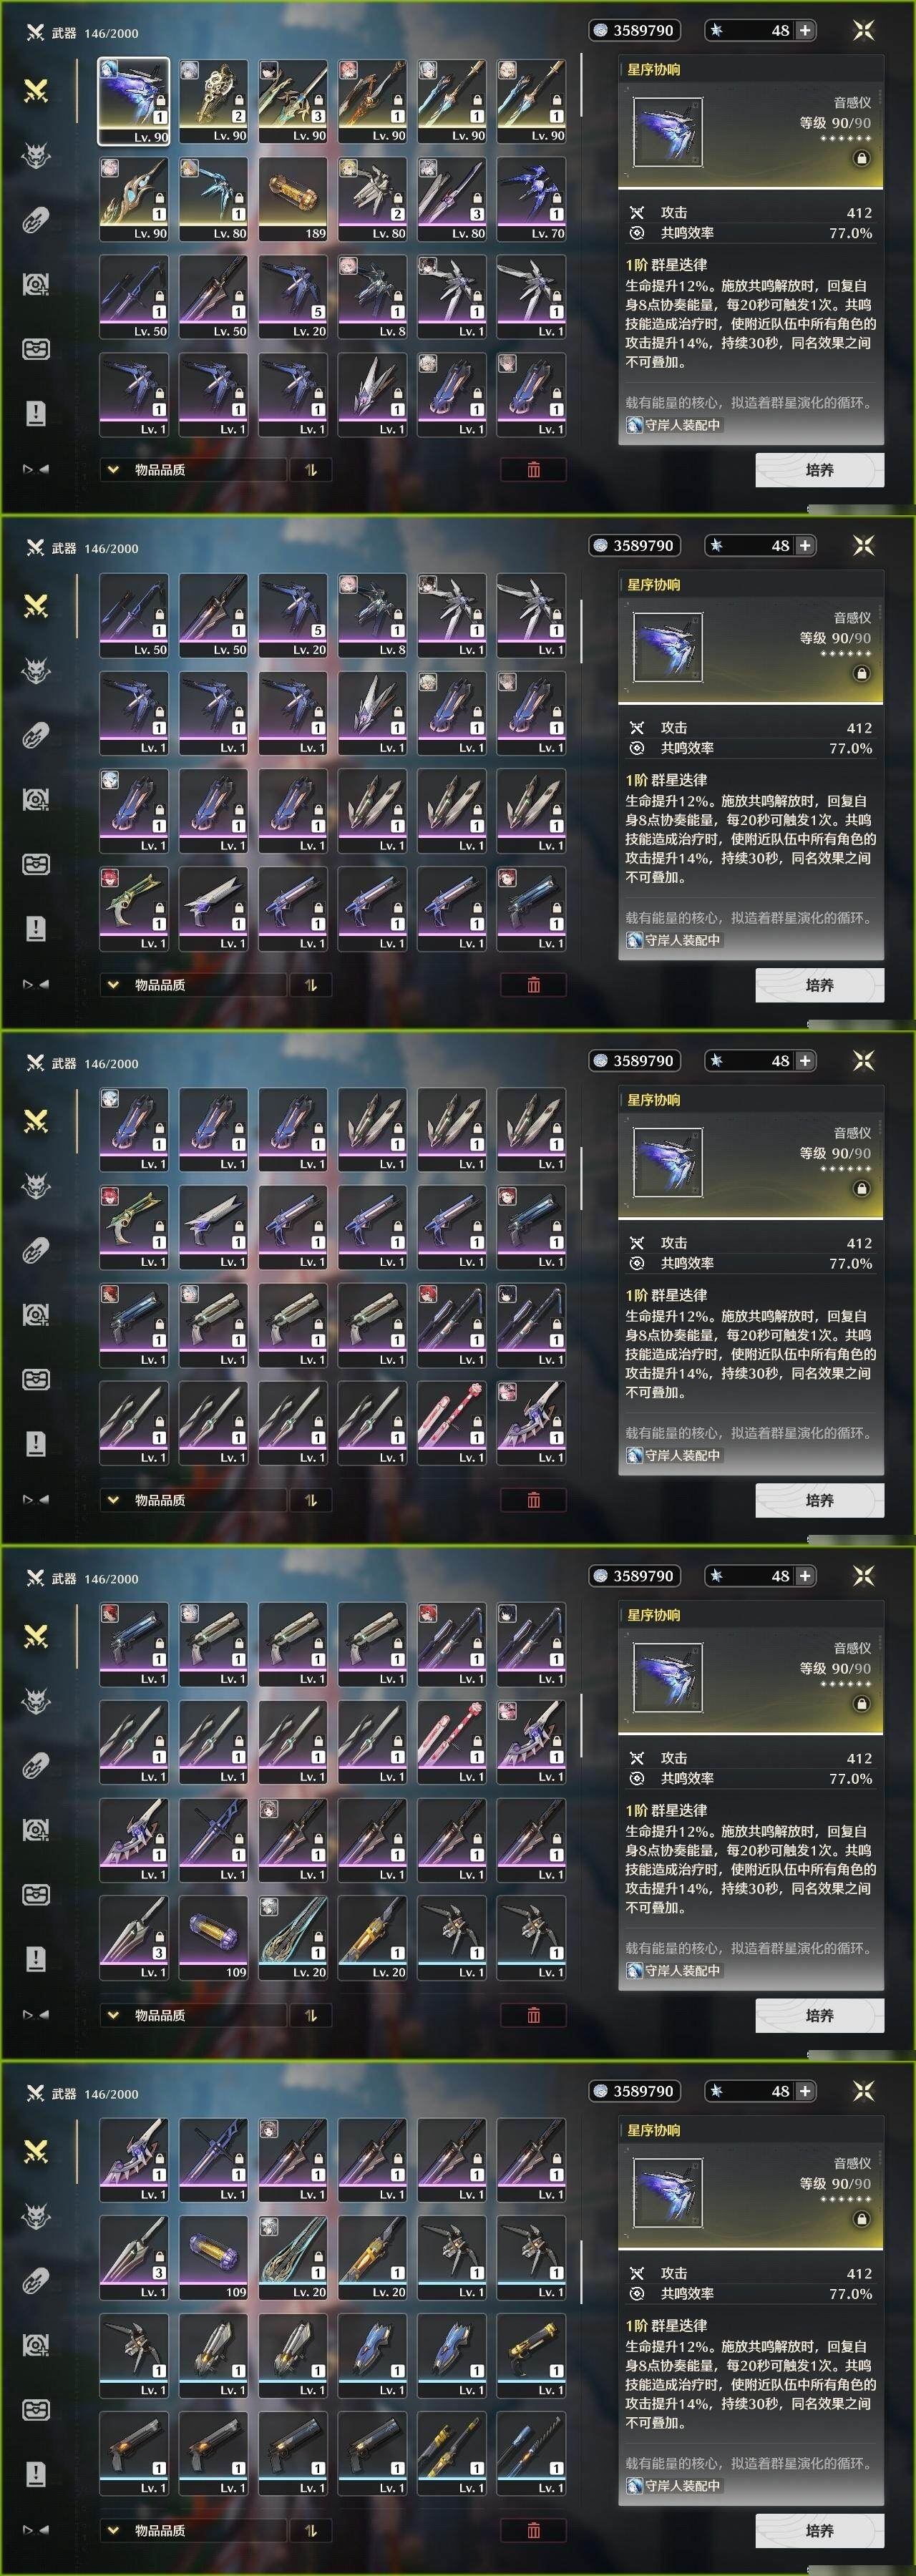916x2576 pixels.
Task: Select the gold tube item showing 189
Action: tap(293, 198)
